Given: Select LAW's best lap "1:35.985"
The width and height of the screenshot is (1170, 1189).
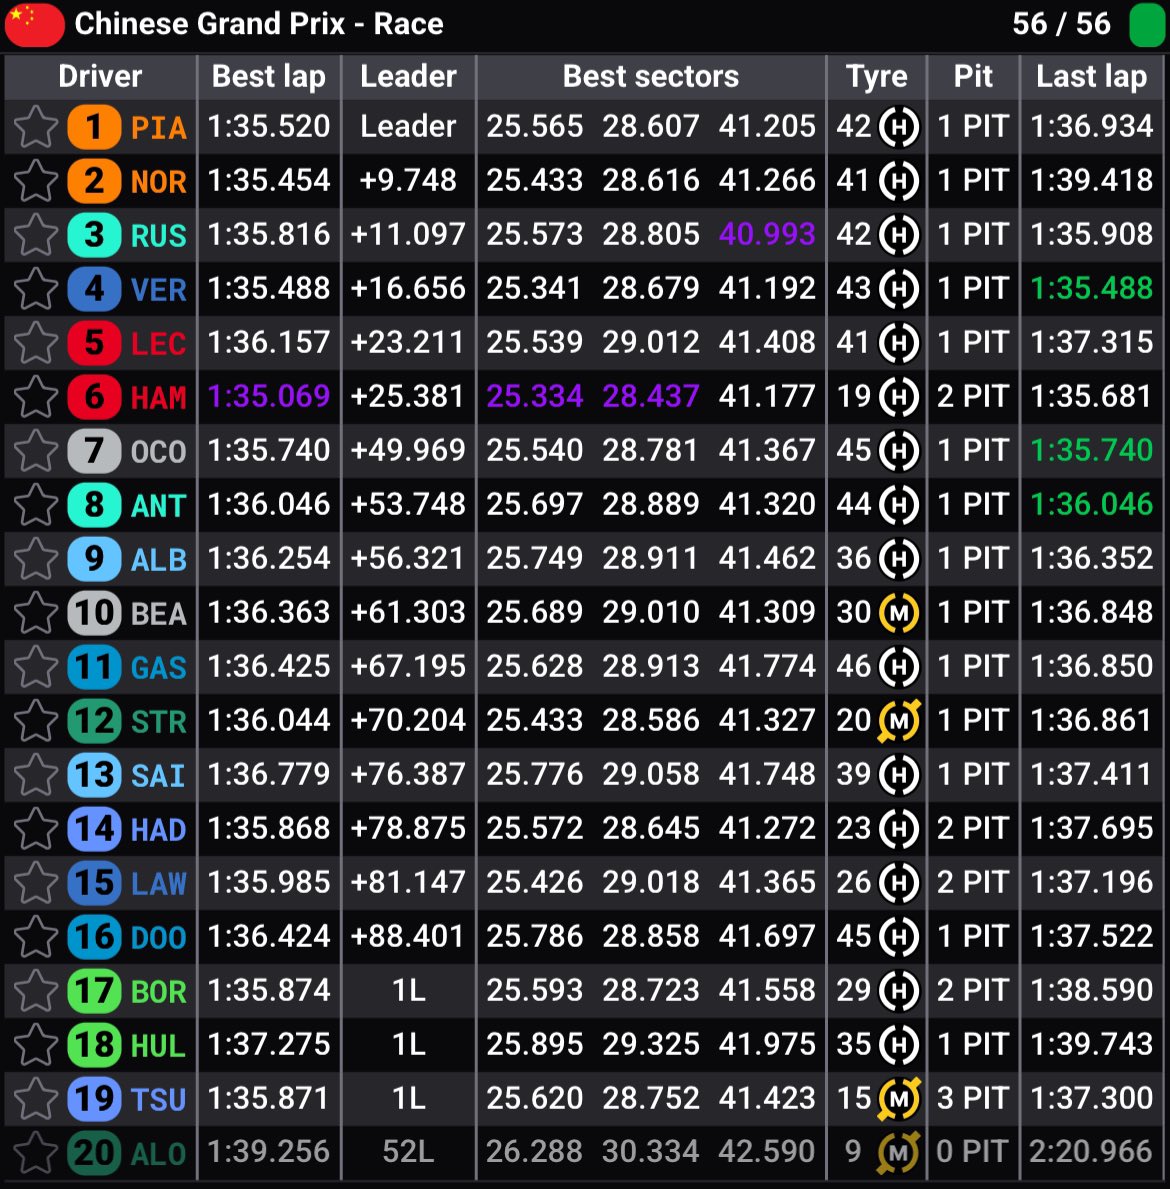Looking at the screenshot, I should [x=269, y=883].
